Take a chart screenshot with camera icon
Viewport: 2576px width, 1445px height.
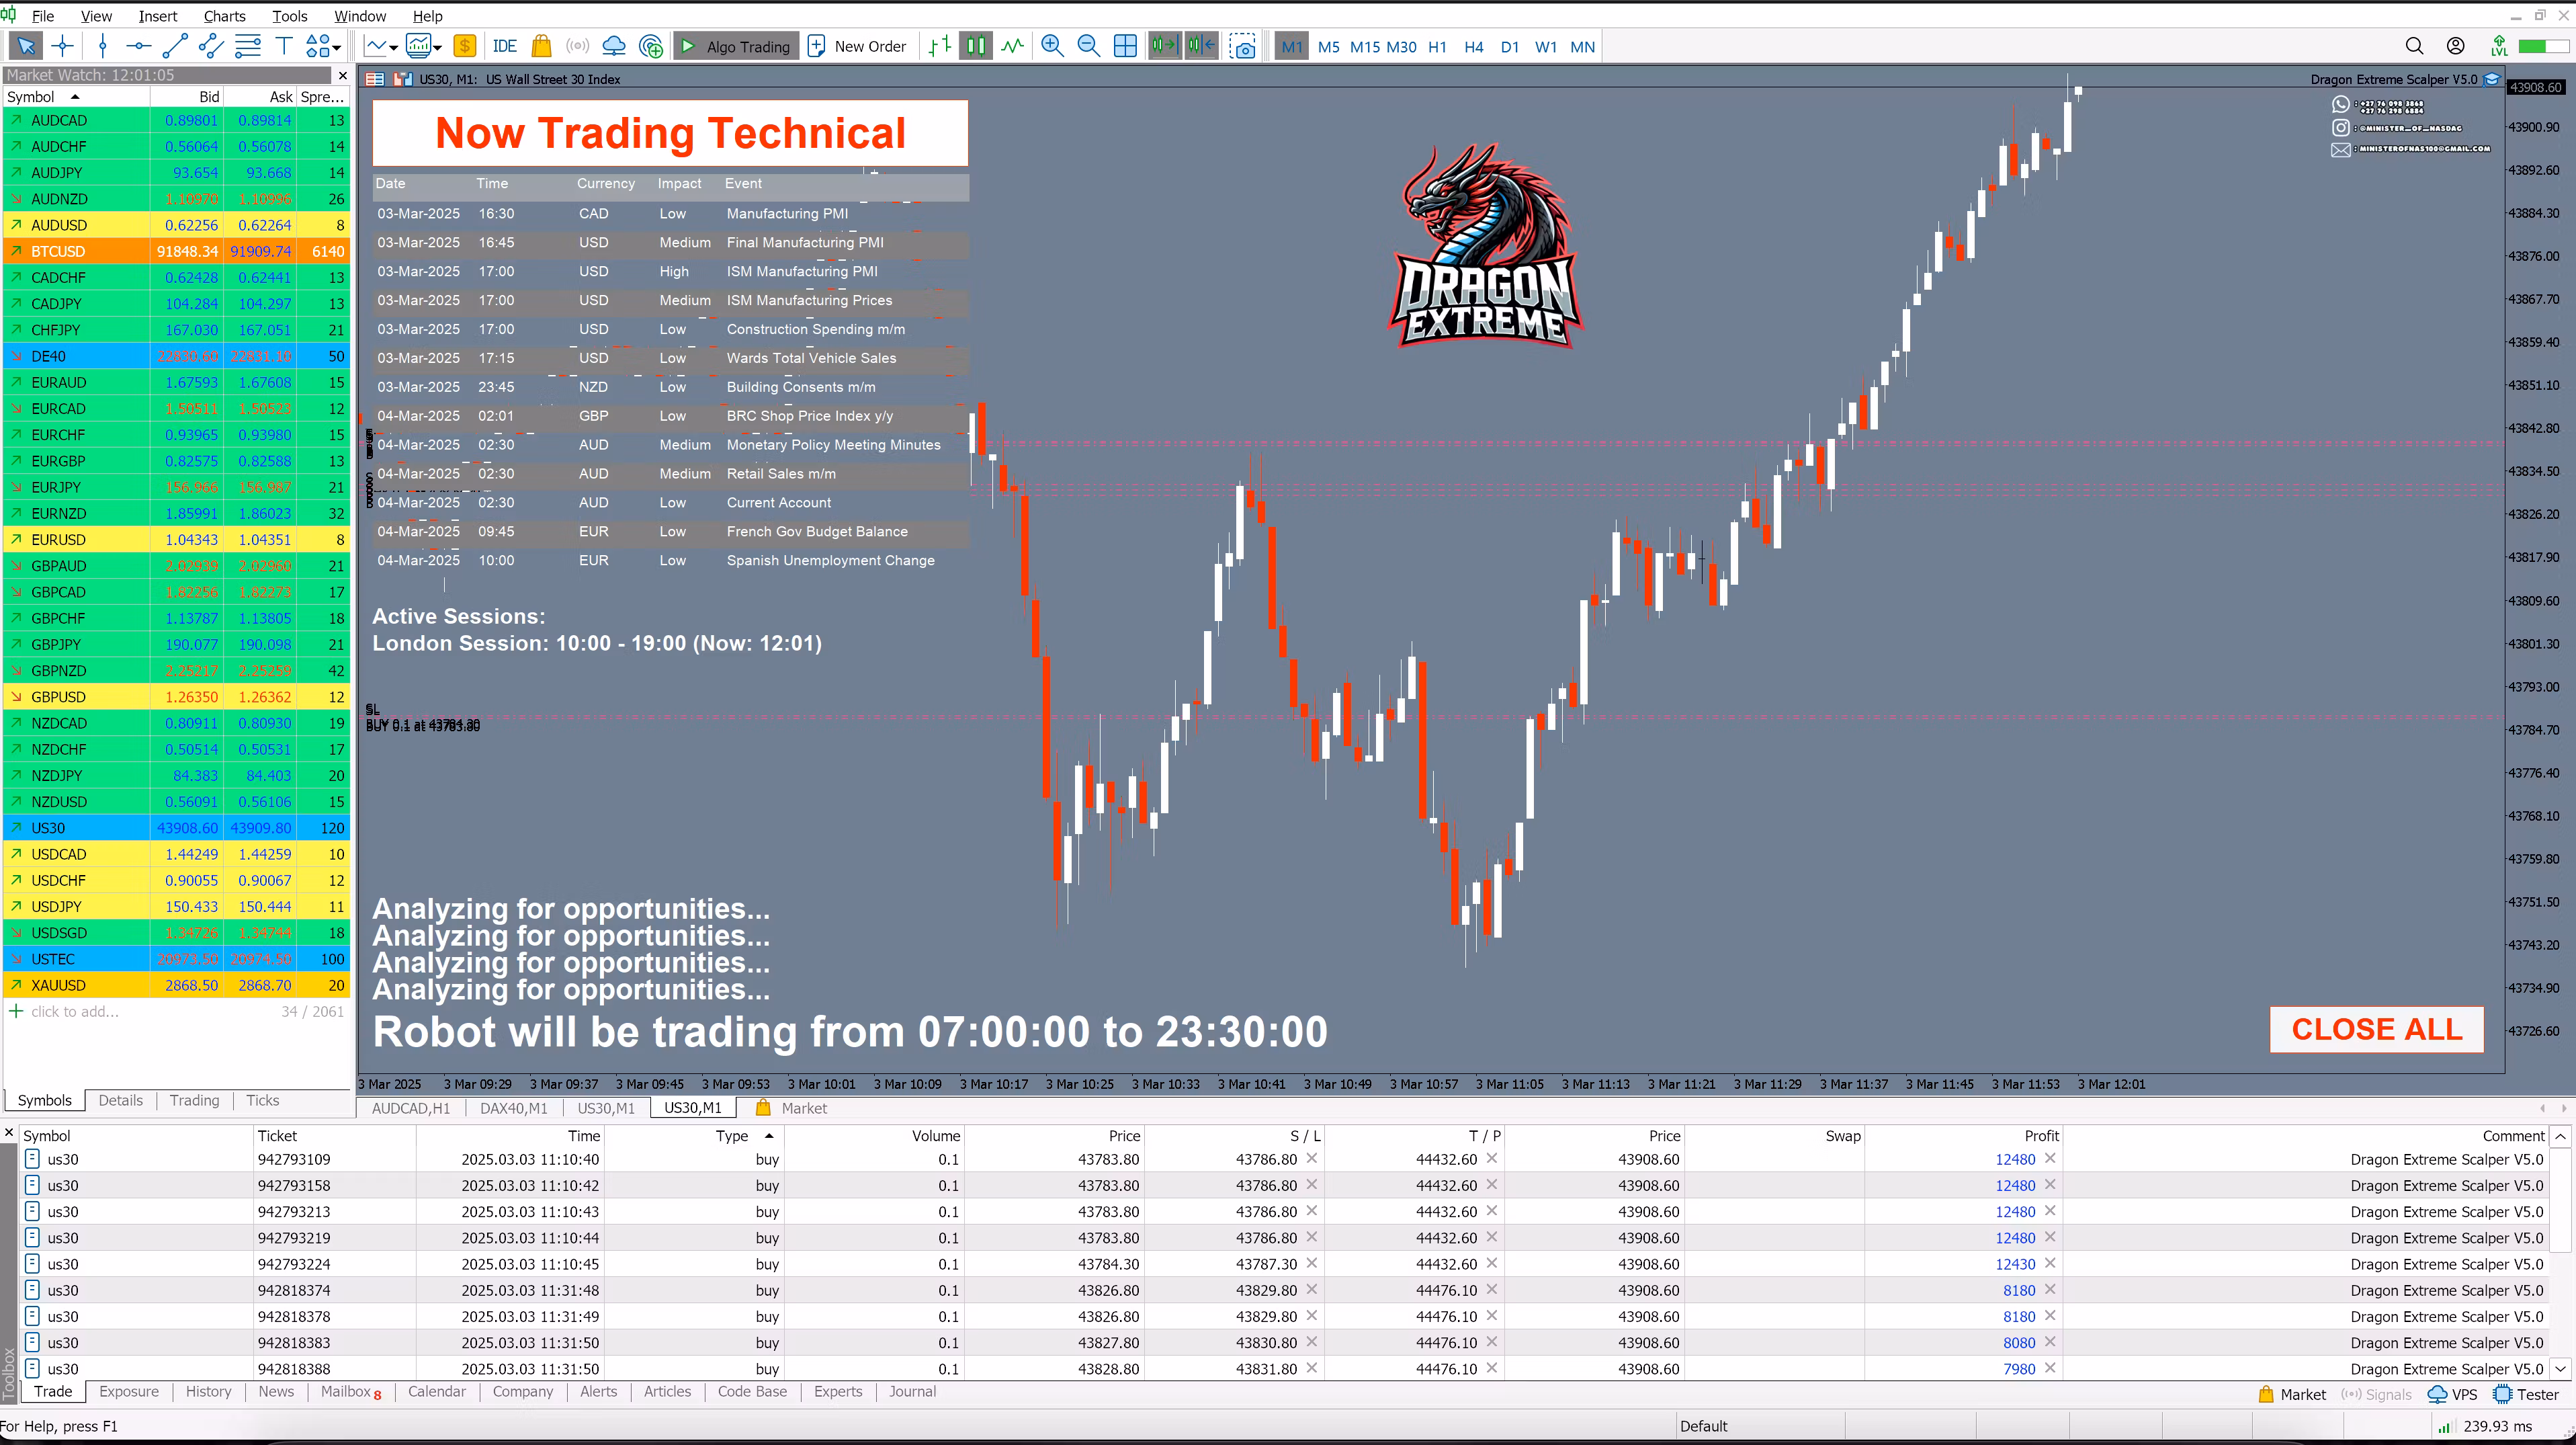point(1243,46)
